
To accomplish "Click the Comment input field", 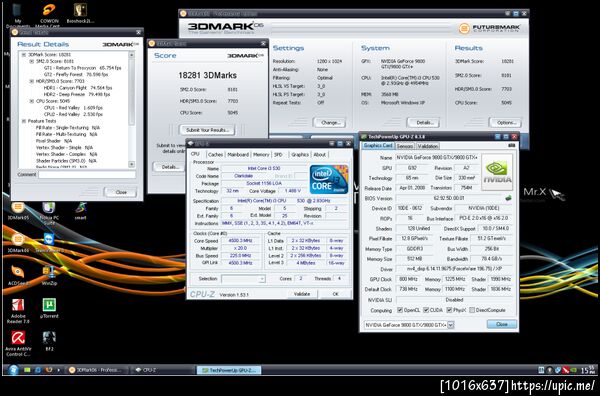I will [x=87, y=174].
